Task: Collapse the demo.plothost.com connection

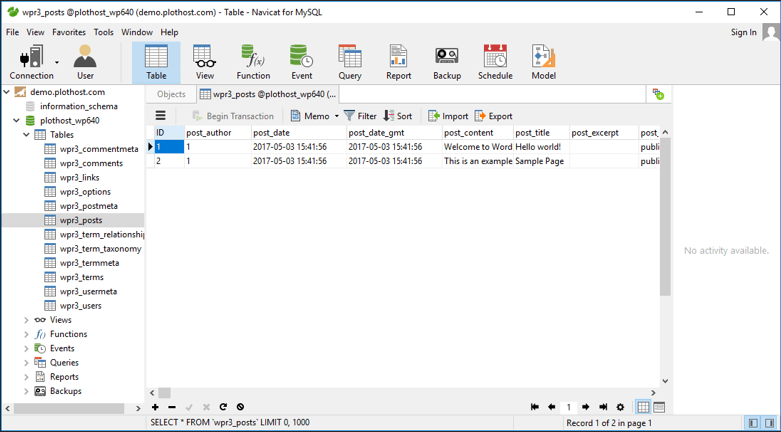Action: coord(6,92)
